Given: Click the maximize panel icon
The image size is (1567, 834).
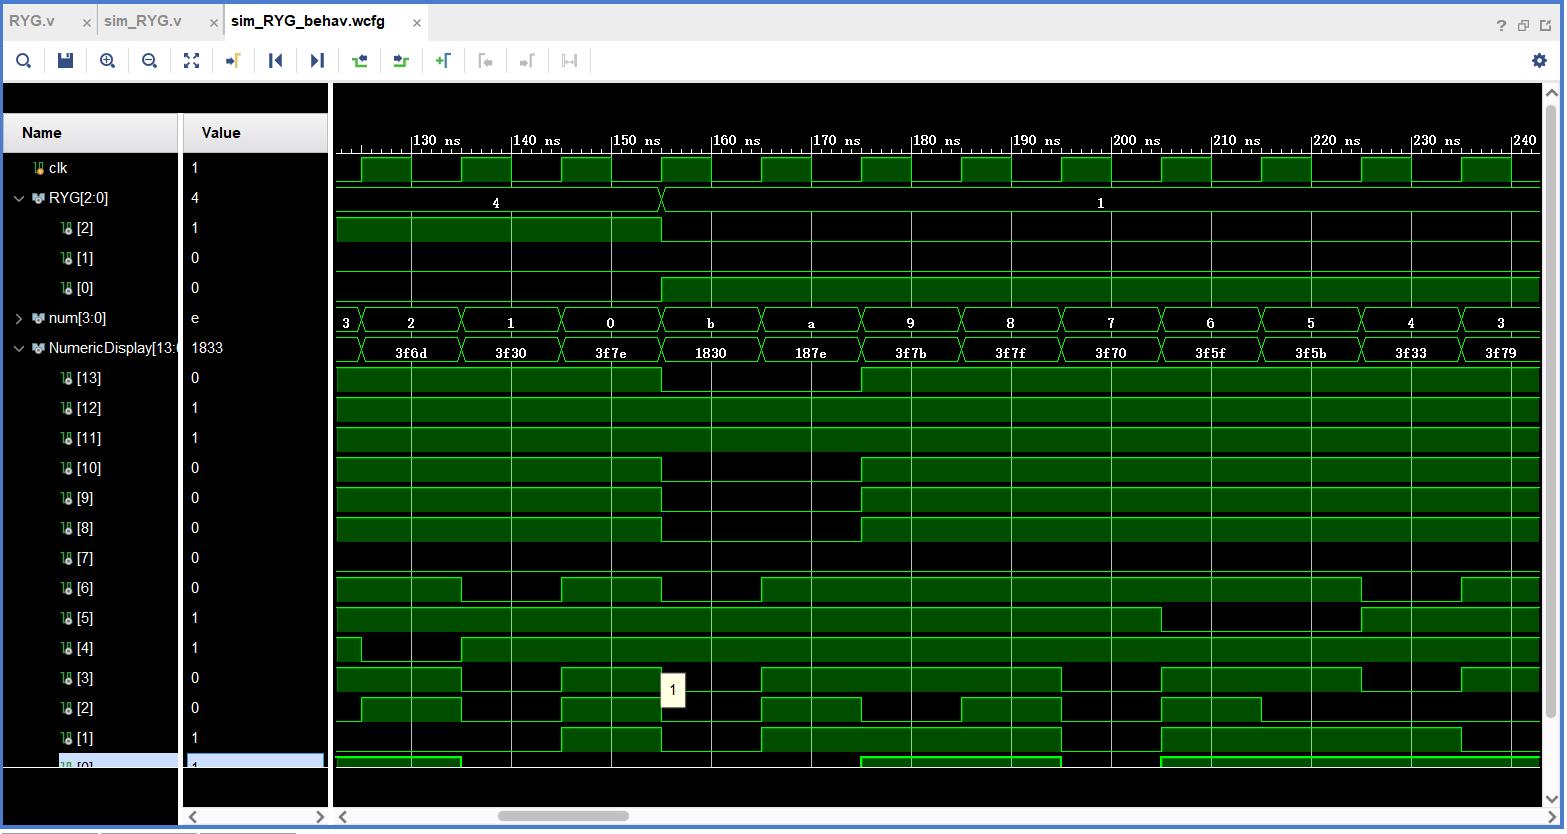Looking at the screenshot, I should 1545,26.
